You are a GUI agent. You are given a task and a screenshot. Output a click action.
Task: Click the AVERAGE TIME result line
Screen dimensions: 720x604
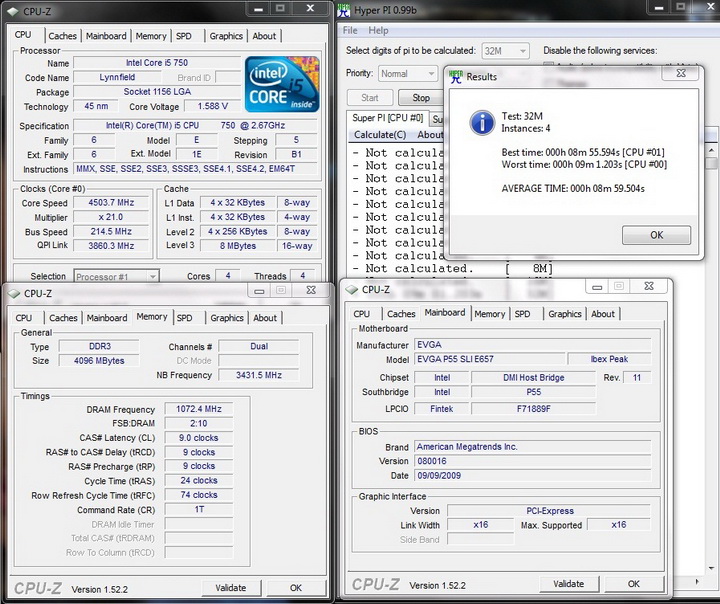pyautogui.click(x=573, y=188)
